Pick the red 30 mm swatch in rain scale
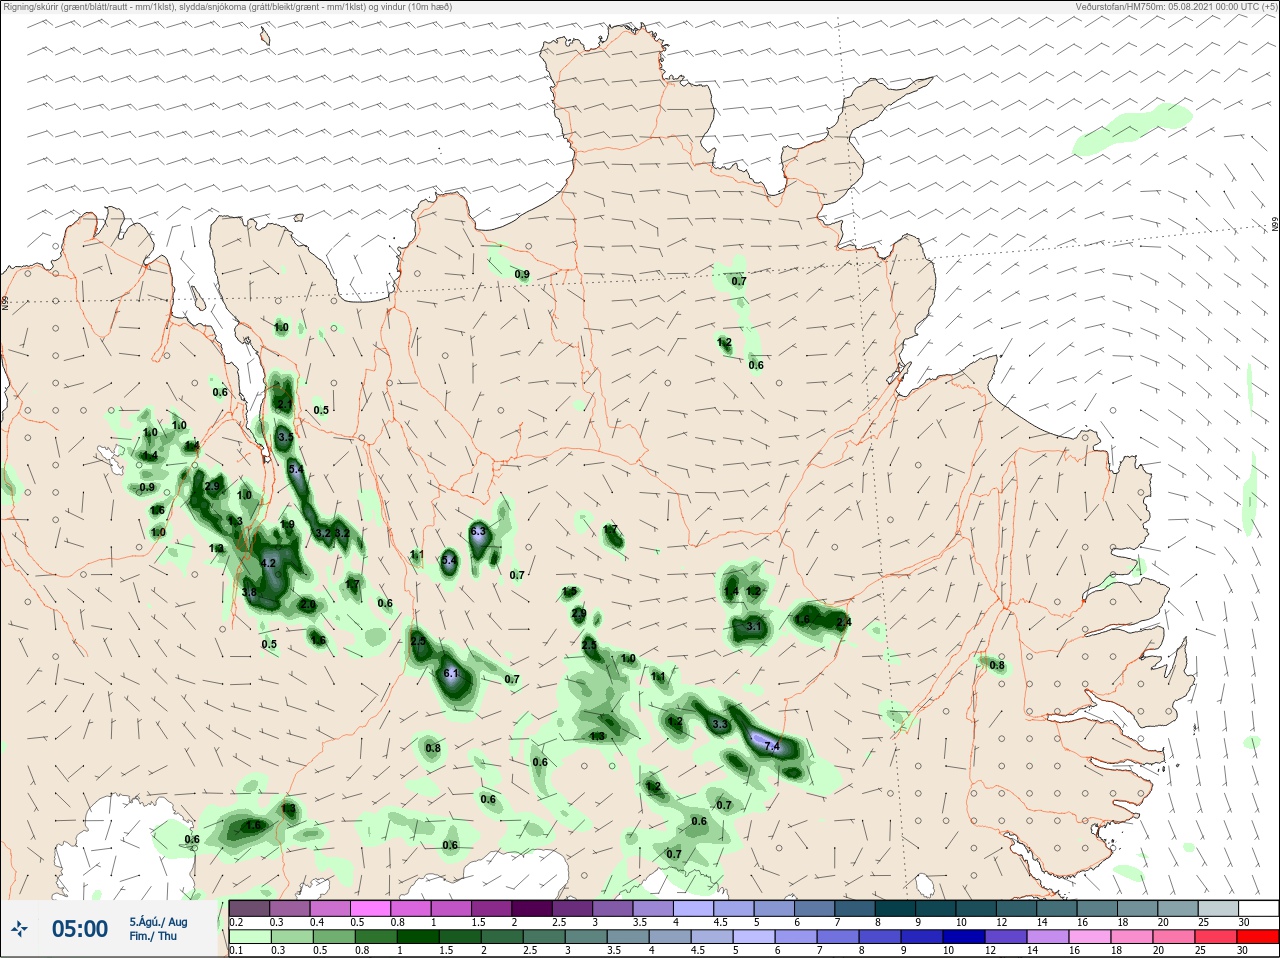Viewport: 1280px width, 958px height. [x=1259, y=937]
